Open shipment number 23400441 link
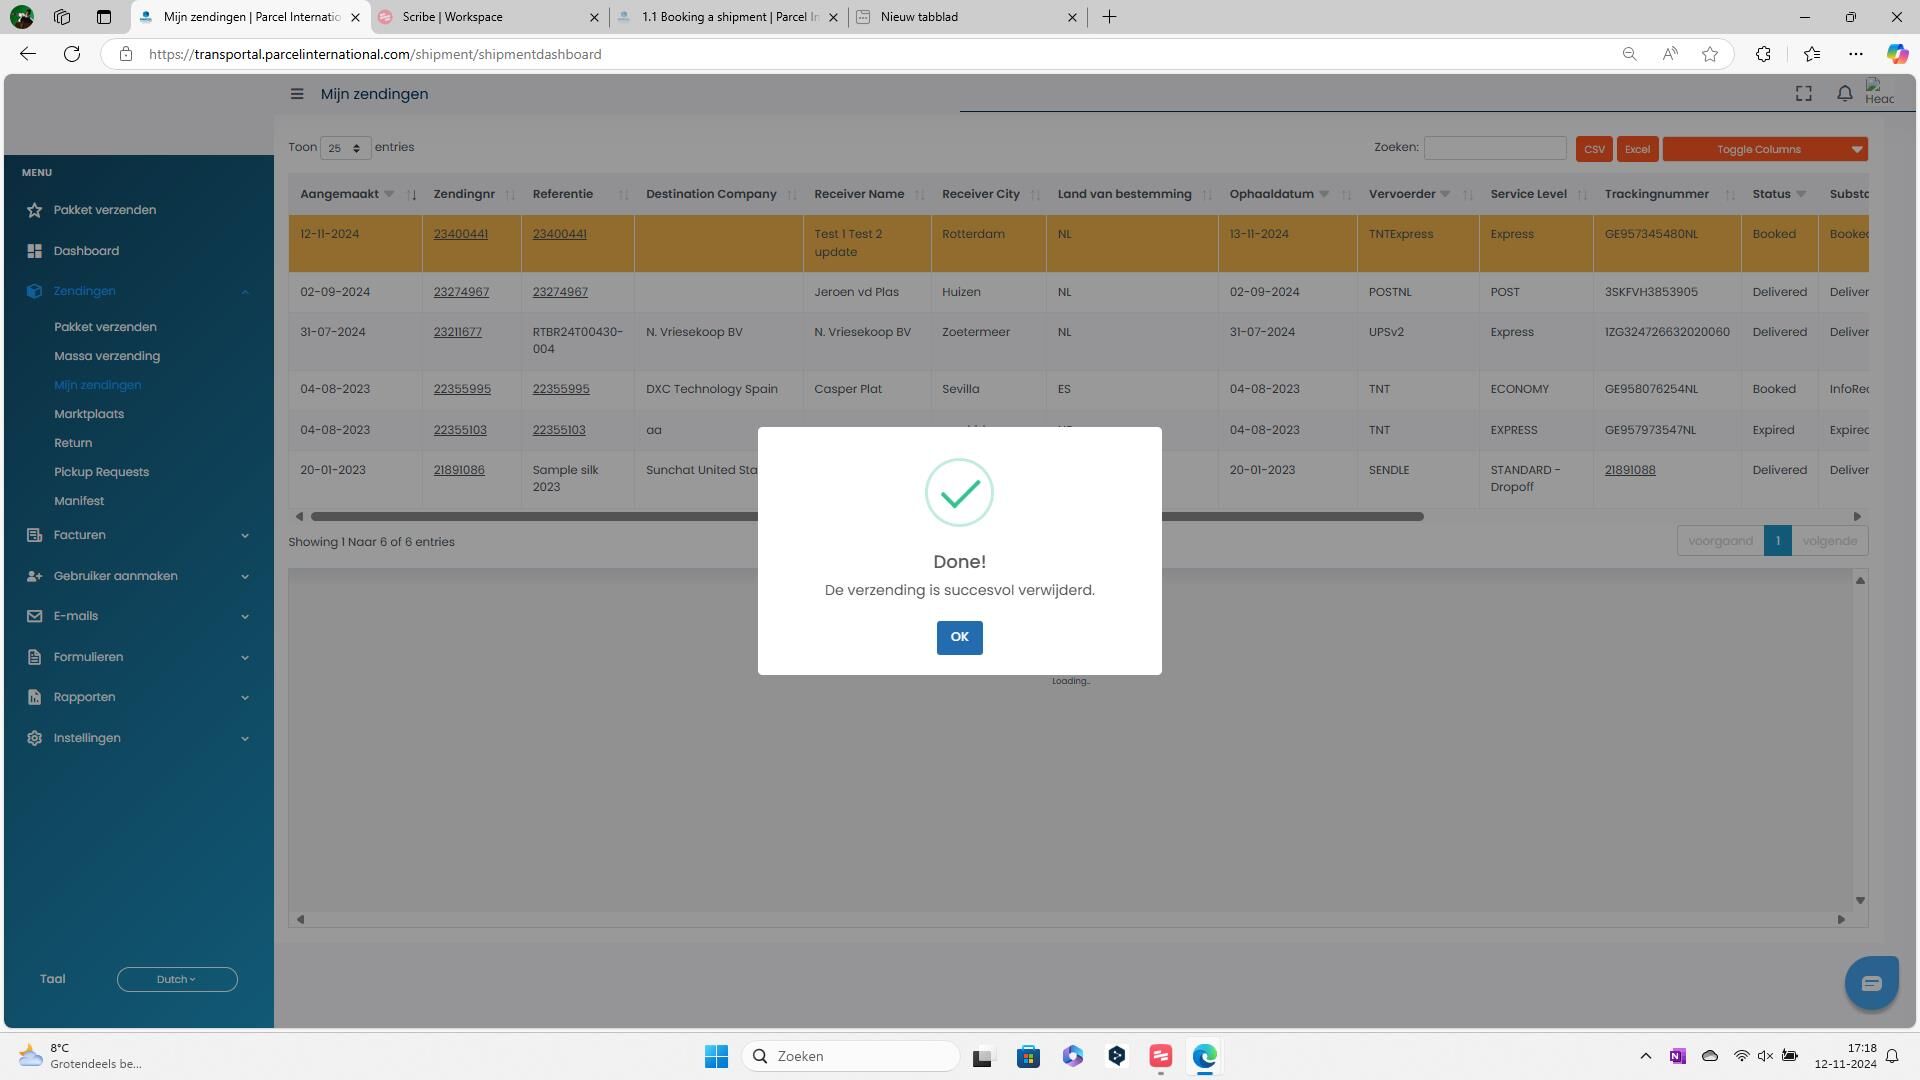 pyautogui.click(x=460, y=234)
